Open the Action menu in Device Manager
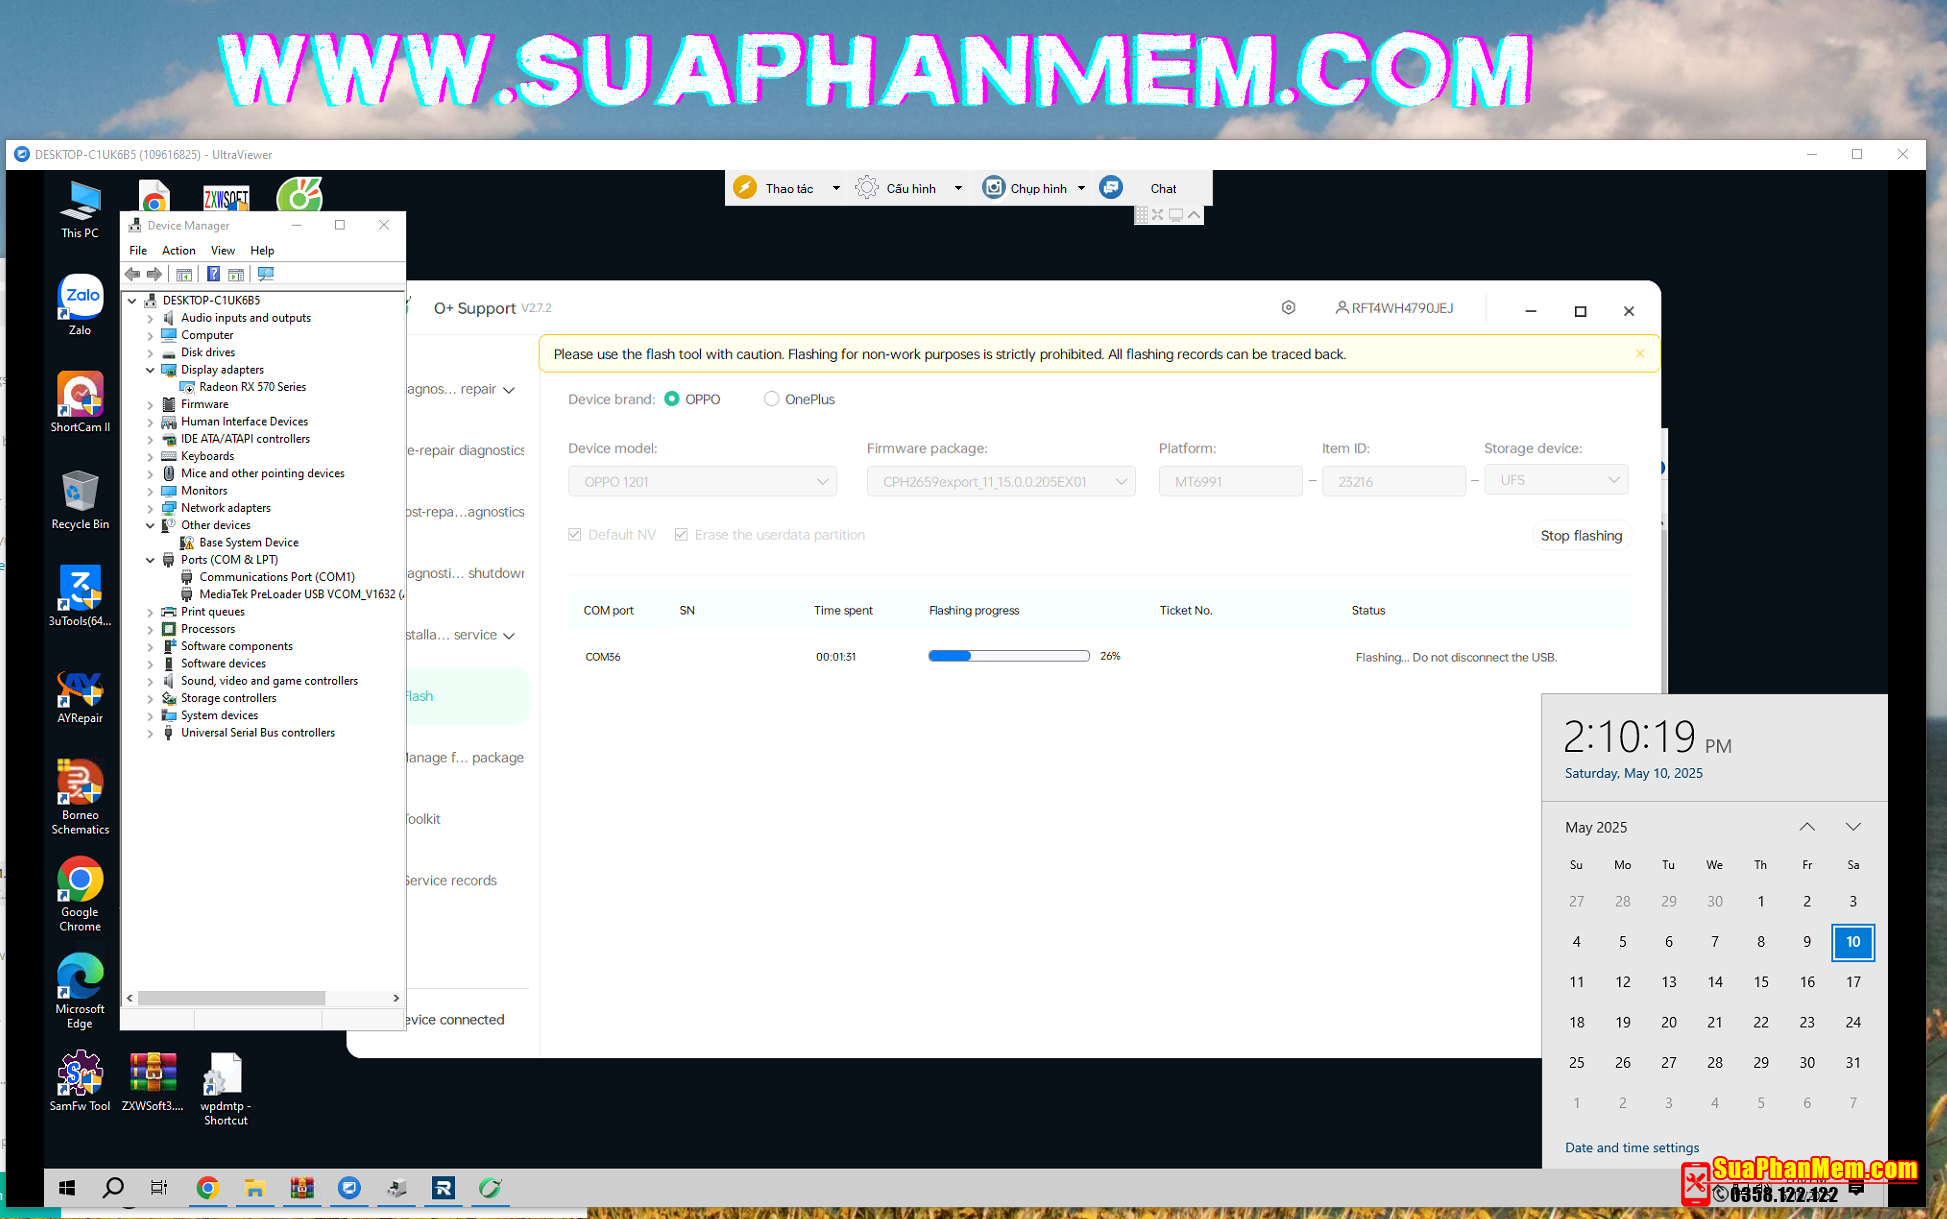 tap(178, 251)
